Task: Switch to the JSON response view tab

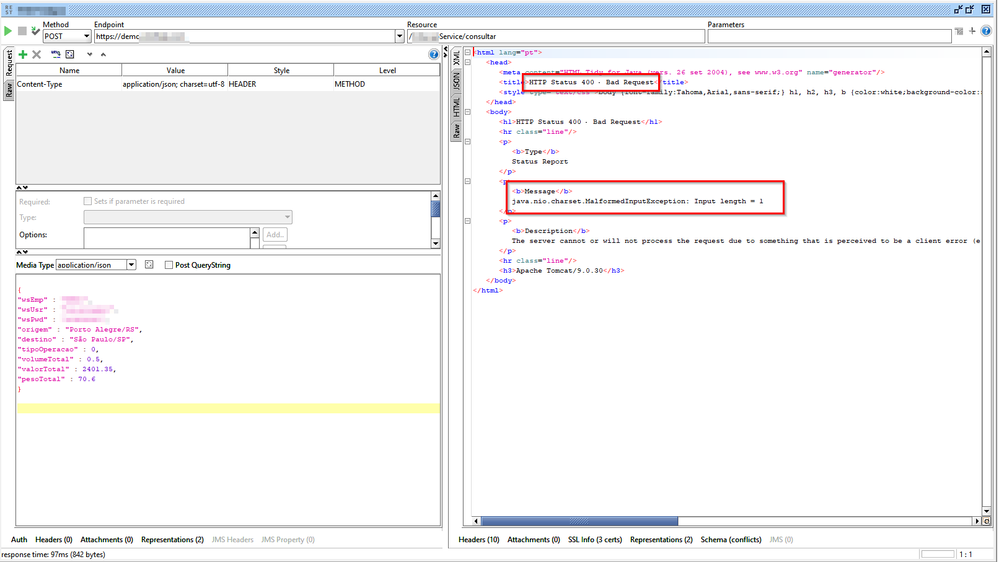Action: click(x=457, y=82)
